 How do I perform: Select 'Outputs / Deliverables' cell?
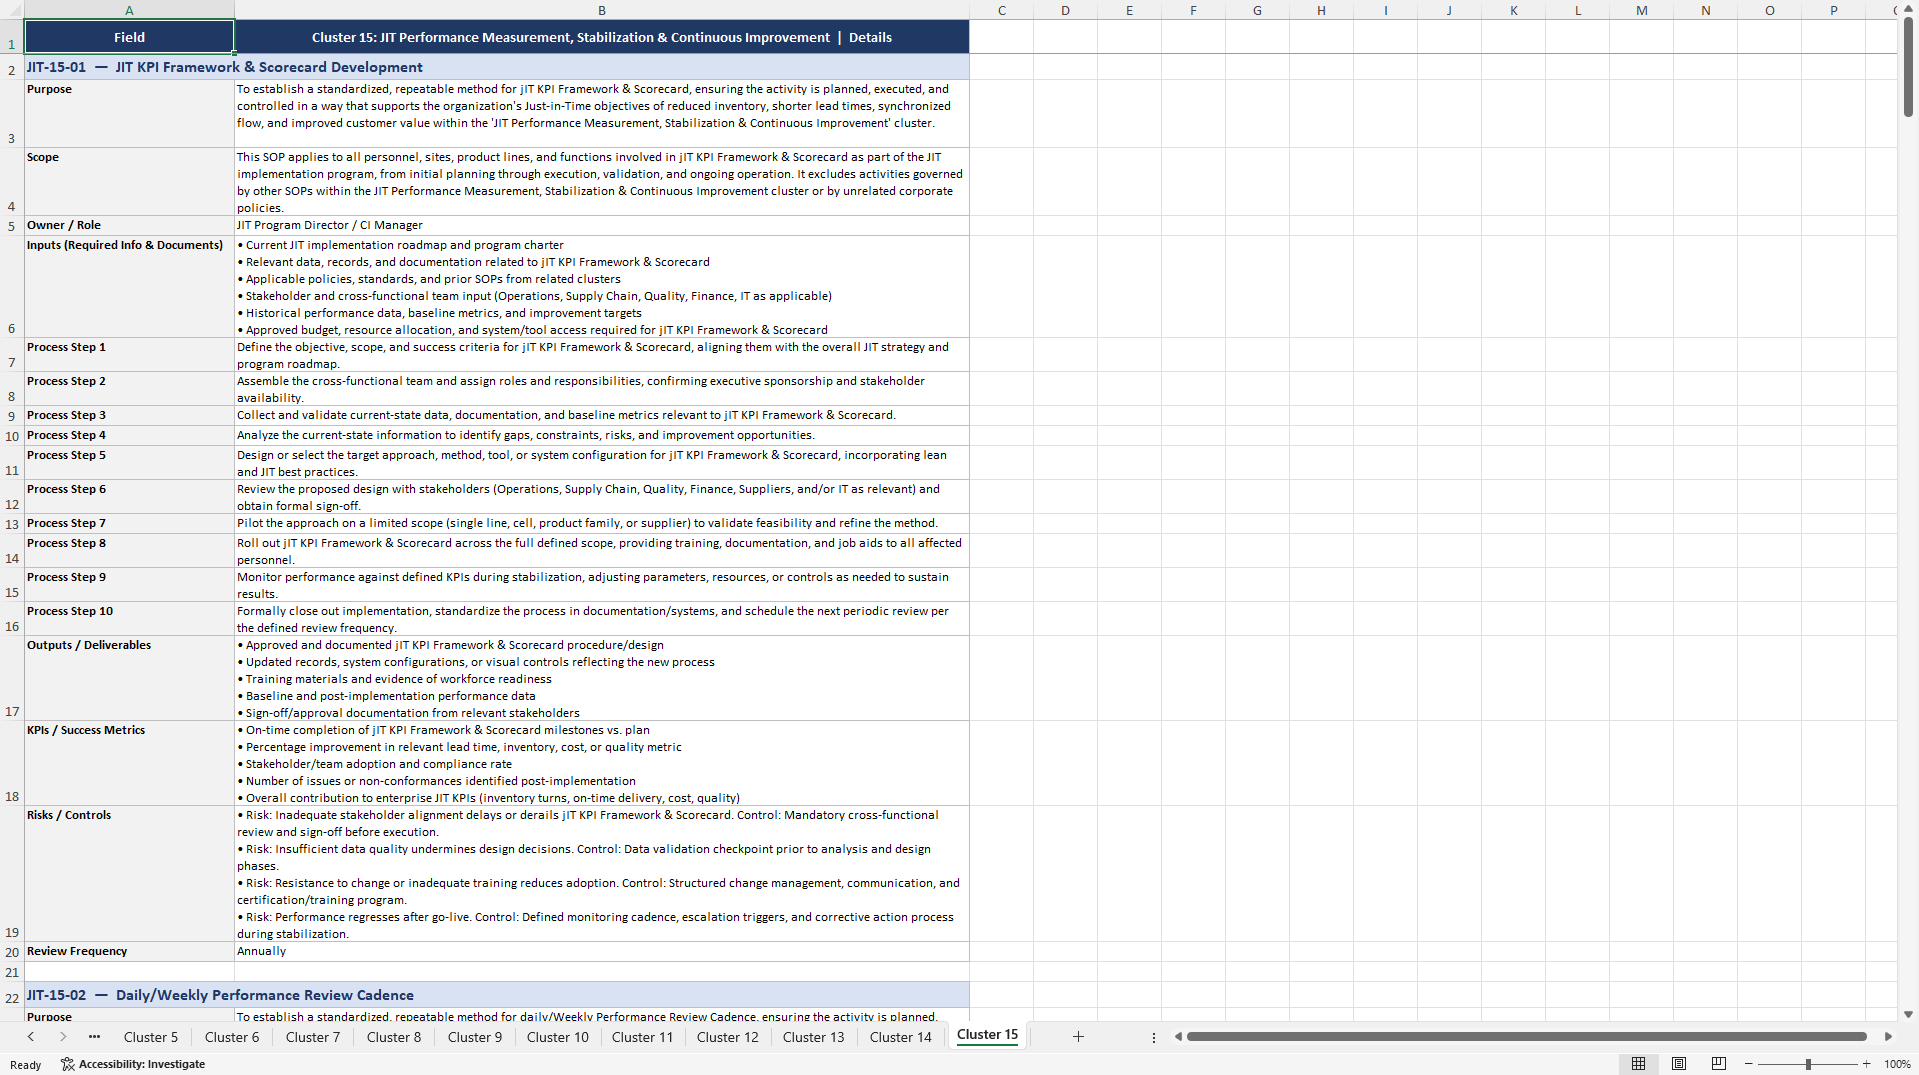pos(129,678)
